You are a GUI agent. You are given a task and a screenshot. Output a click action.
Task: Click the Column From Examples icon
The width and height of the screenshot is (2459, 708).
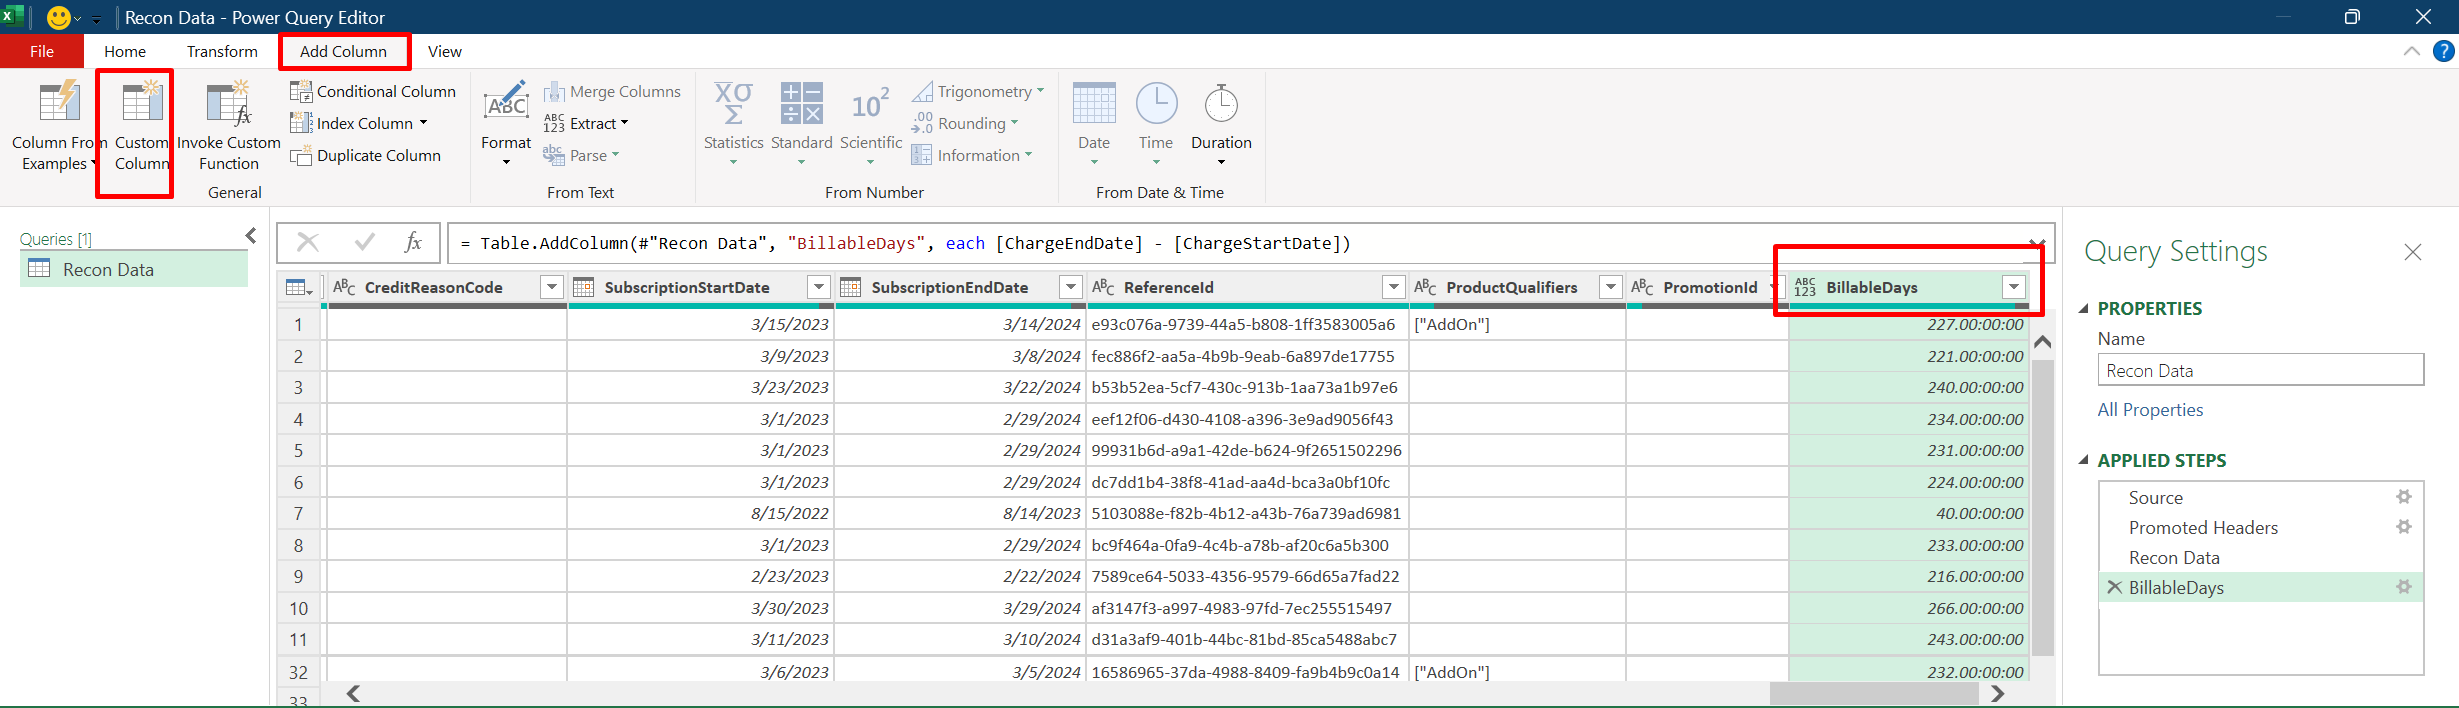click(x=59, y=103)
